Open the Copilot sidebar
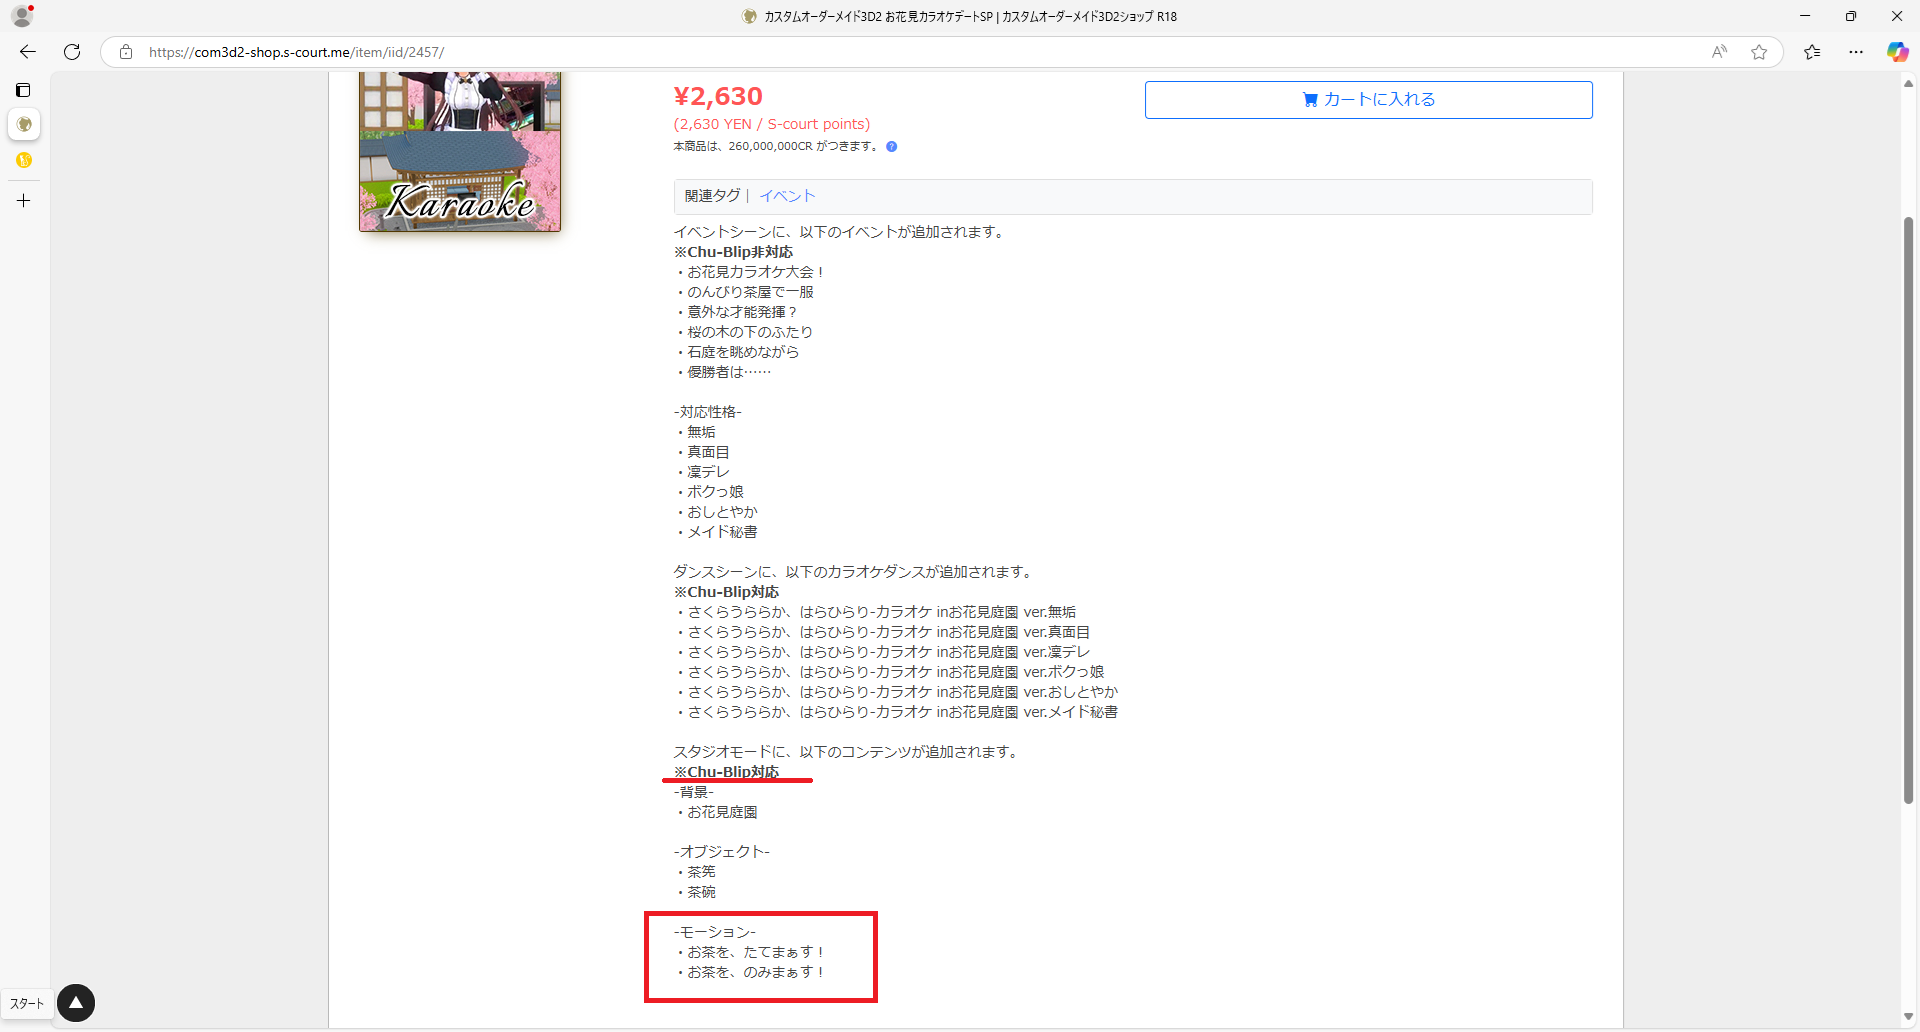Screen dimensions: 1920x1032 point(1897,52)
